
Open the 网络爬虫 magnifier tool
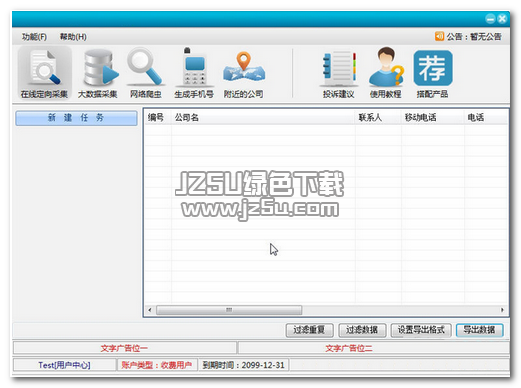click(x=146, y=73)
